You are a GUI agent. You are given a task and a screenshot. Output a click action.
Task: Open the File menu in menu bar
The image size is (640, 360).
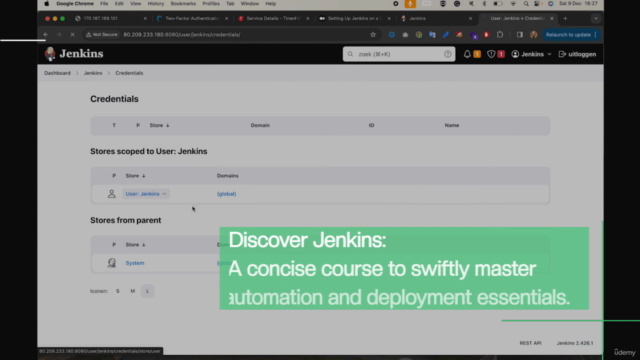pos(104,4)
